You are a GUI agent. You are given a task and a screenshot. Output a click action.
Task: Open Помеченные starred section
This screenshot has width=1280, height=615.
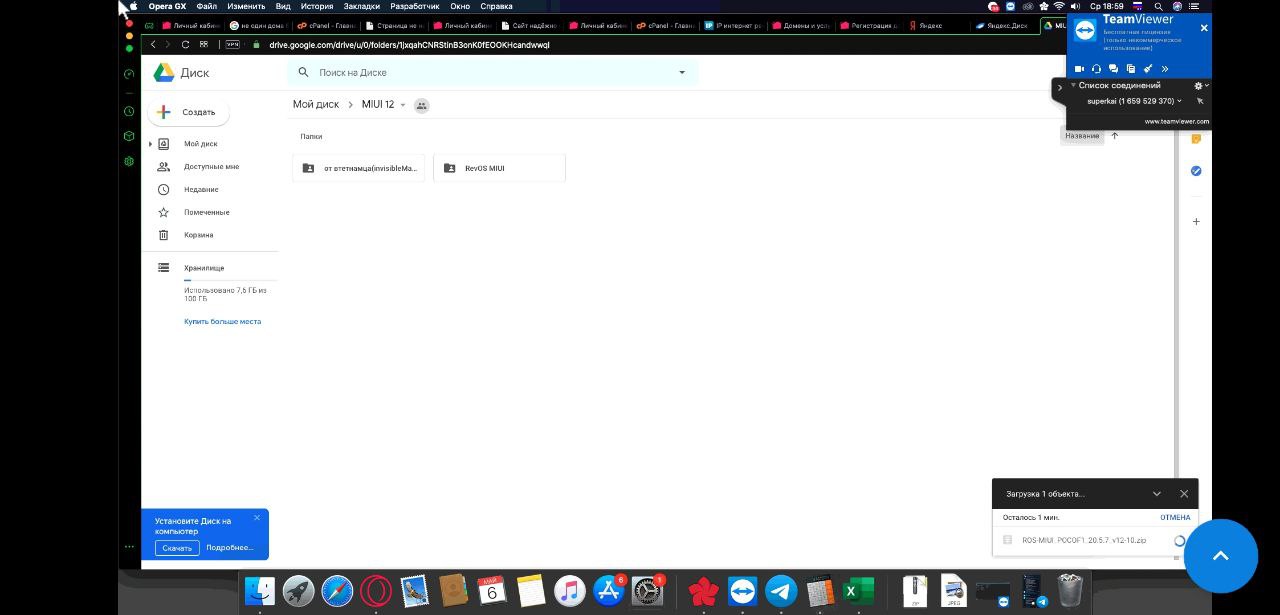tap(206, 212)
